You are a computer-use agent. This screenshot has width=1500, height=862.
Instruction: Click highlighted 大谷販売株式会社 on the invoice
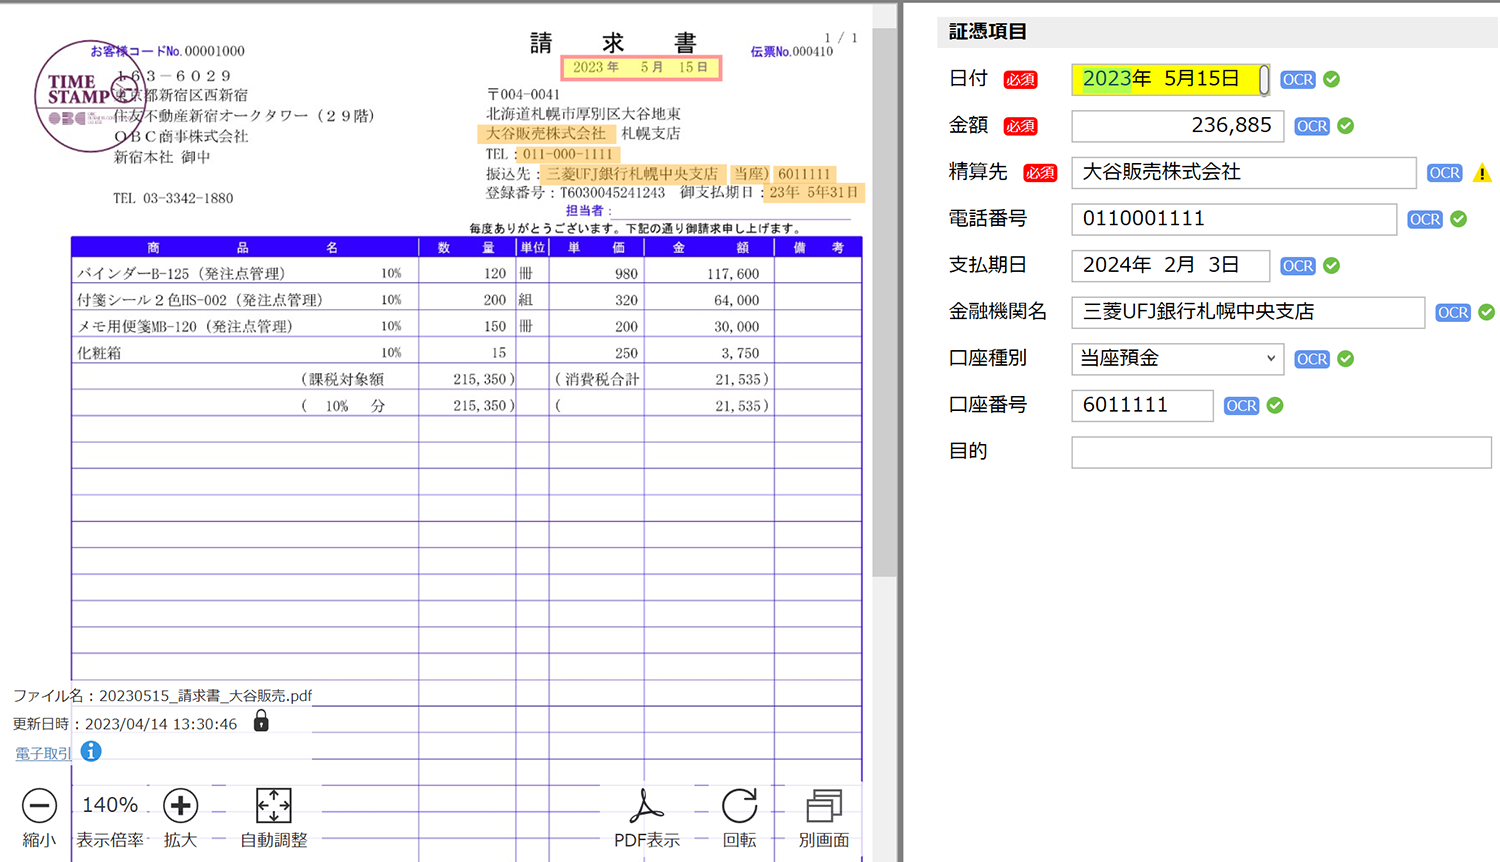click(x=546, y=133)
